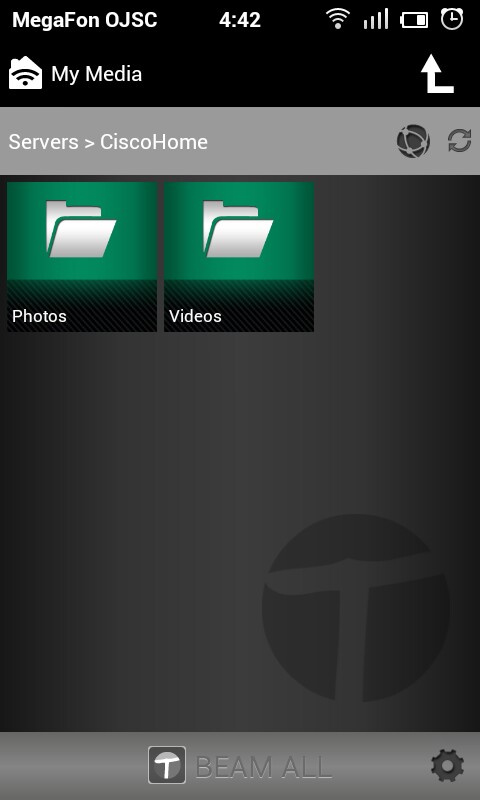Tap the up-level arrow icon
The image size is (480, 800).
coord(437,74)
